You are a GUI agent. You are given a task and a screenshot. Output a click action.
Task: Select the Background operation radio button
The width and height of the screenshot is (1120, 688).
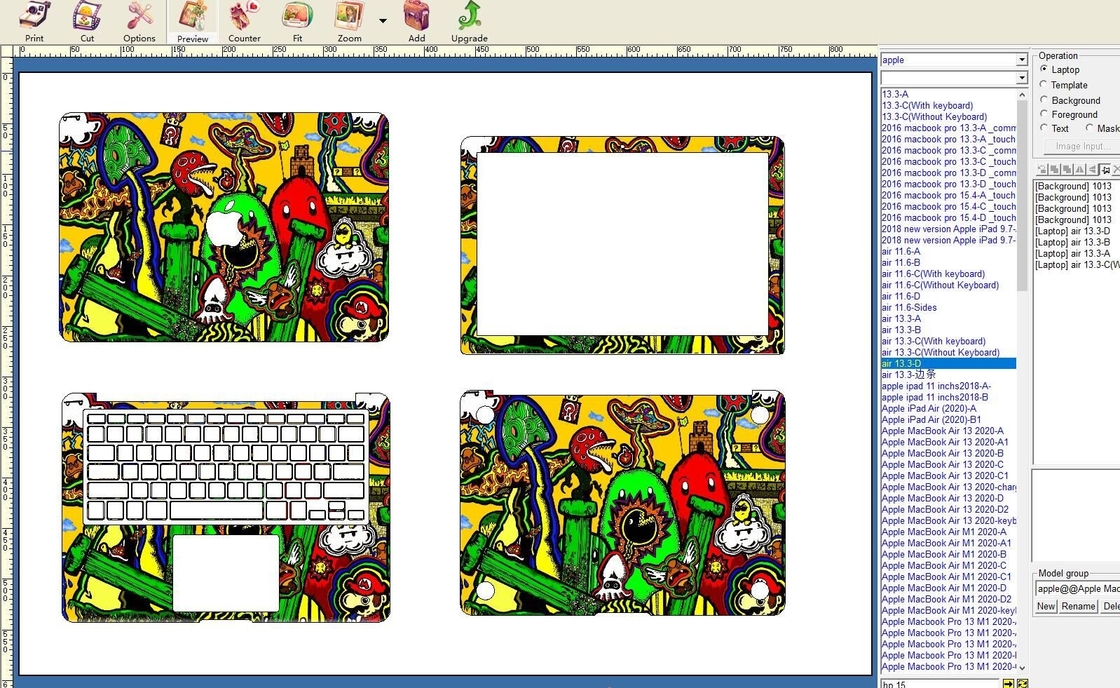tap(1070, 100)
